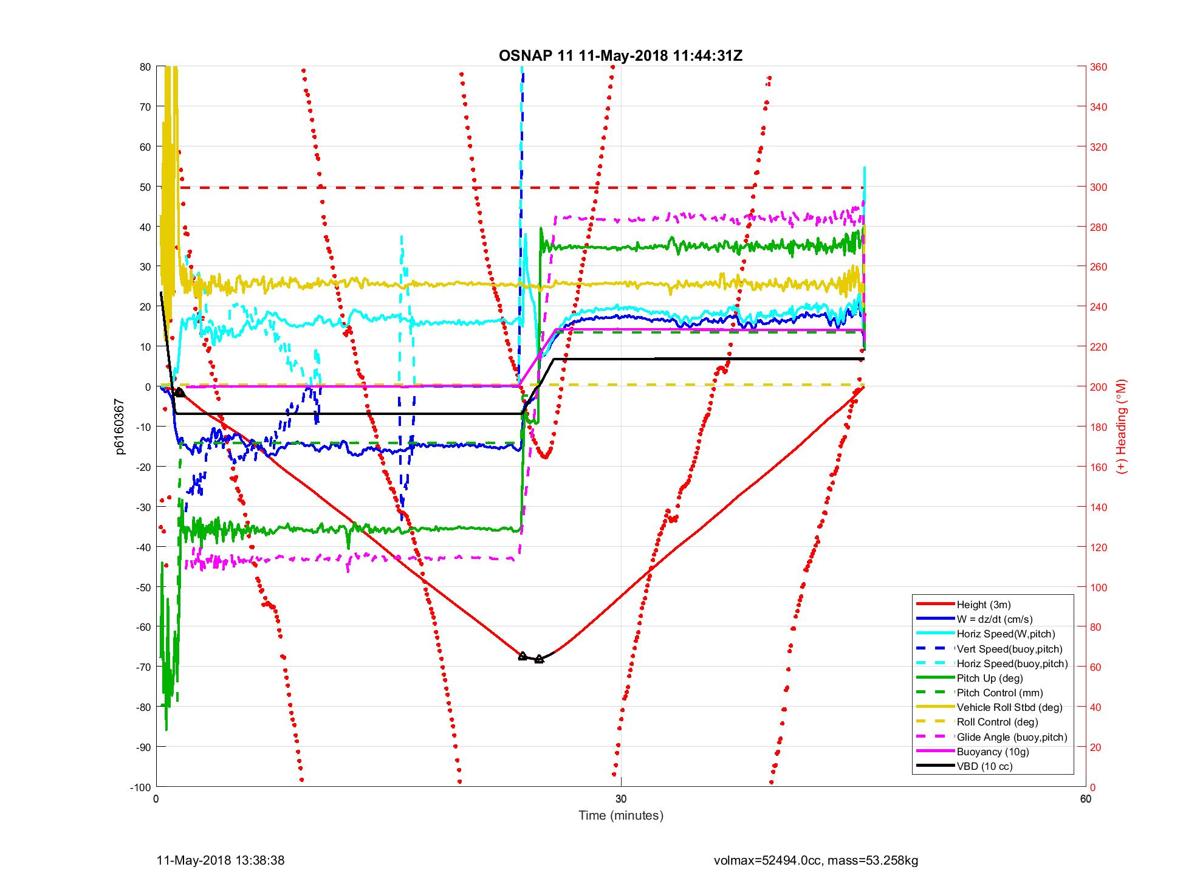
Task: Click the "p6160367" left axis label
Action: click(118, 427)
